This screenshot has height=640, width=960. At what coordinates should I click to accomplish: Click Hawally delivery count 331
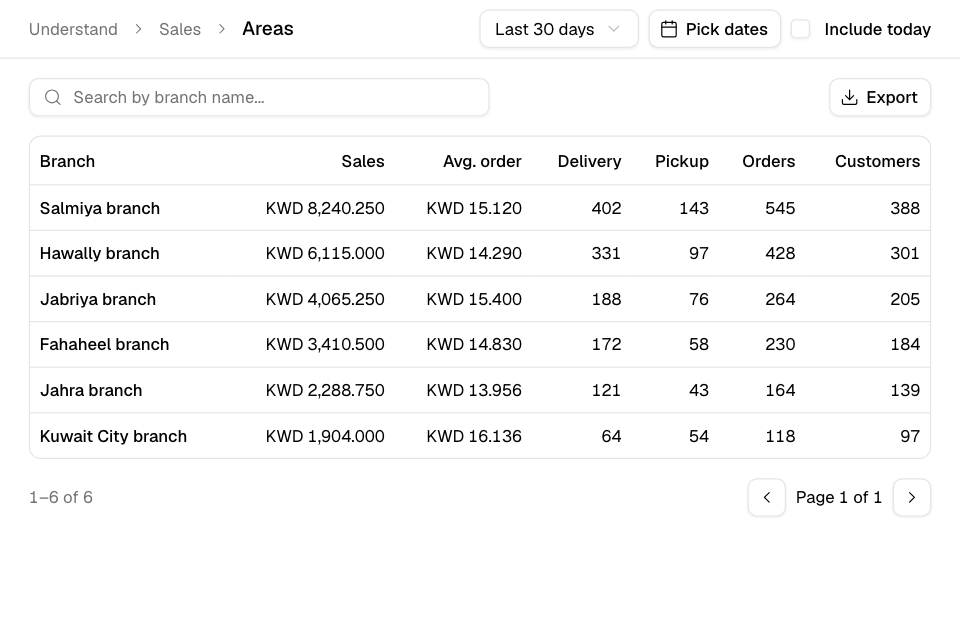coord(606,254)
